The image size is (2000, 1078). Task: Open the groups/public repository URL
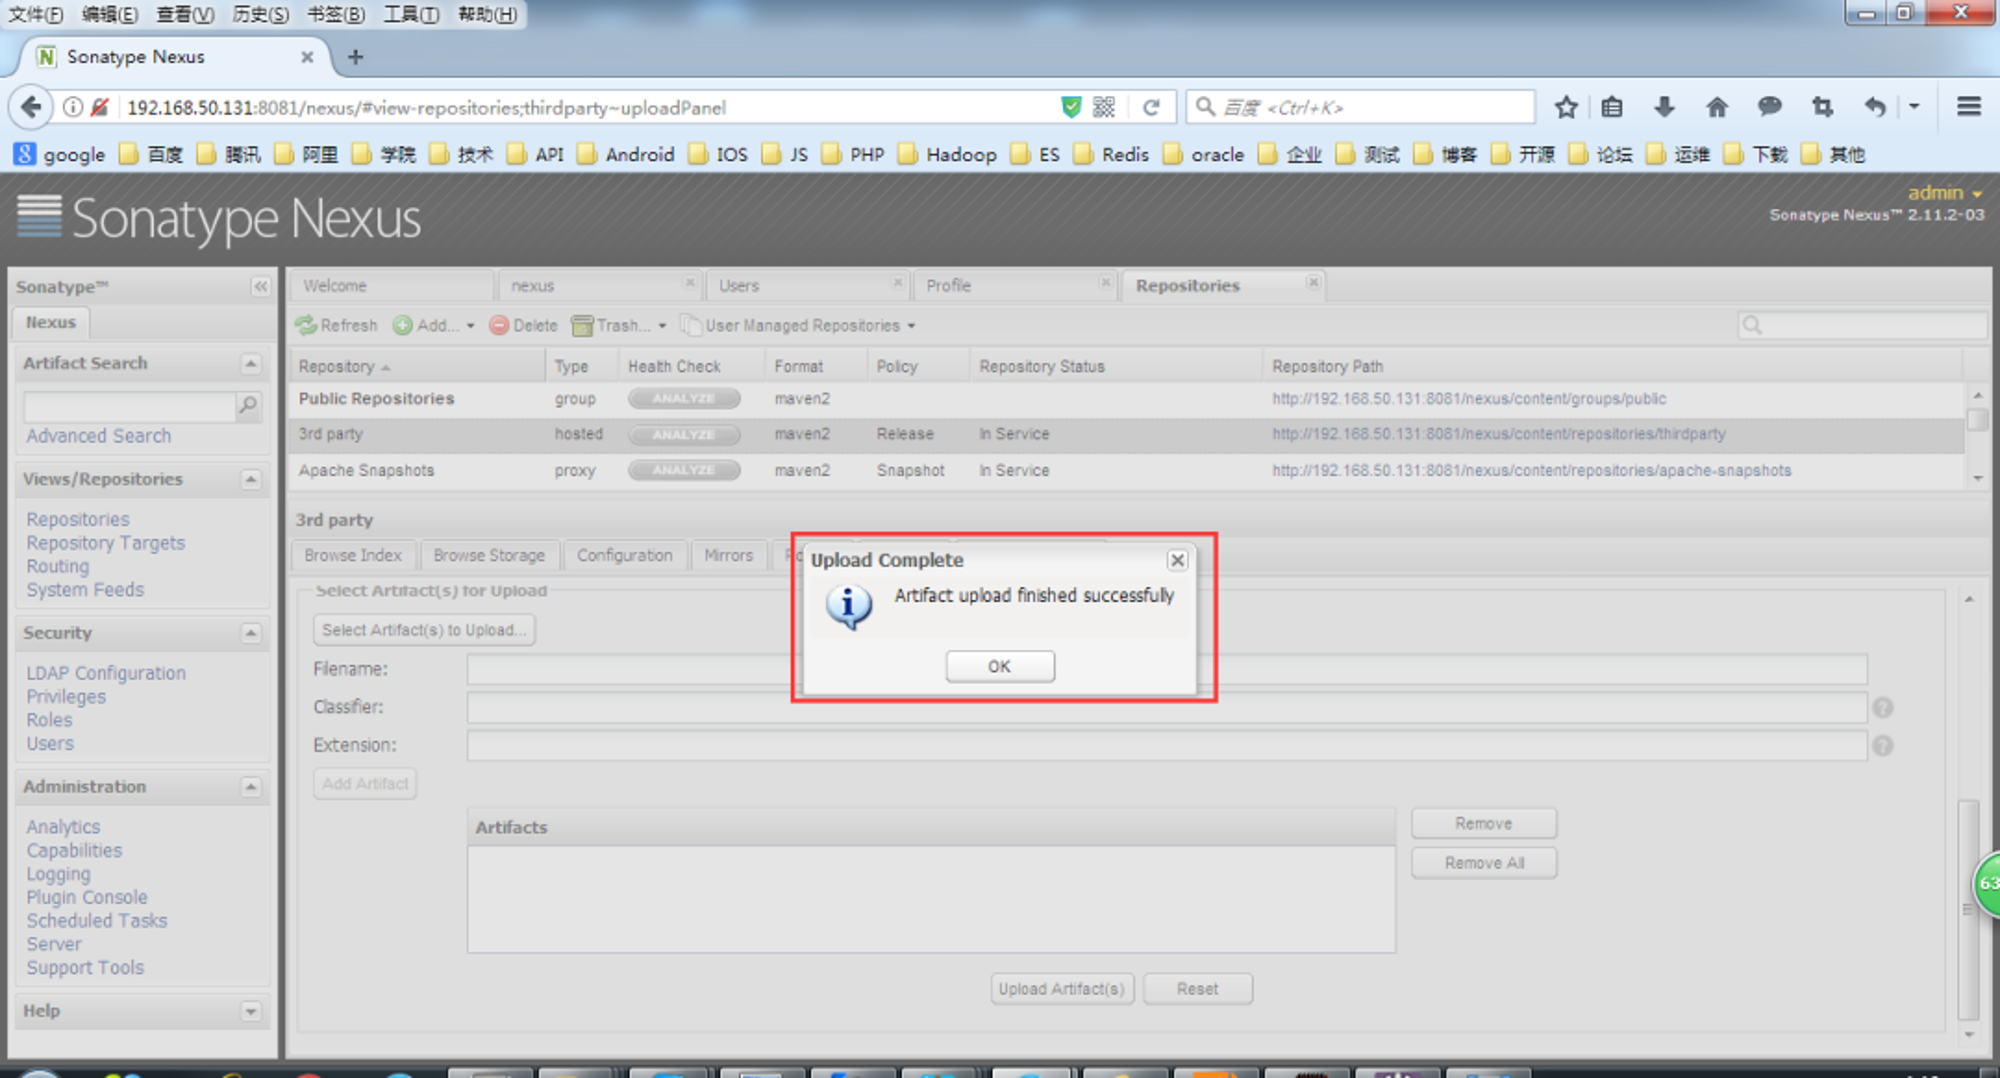click(1469, 399)
